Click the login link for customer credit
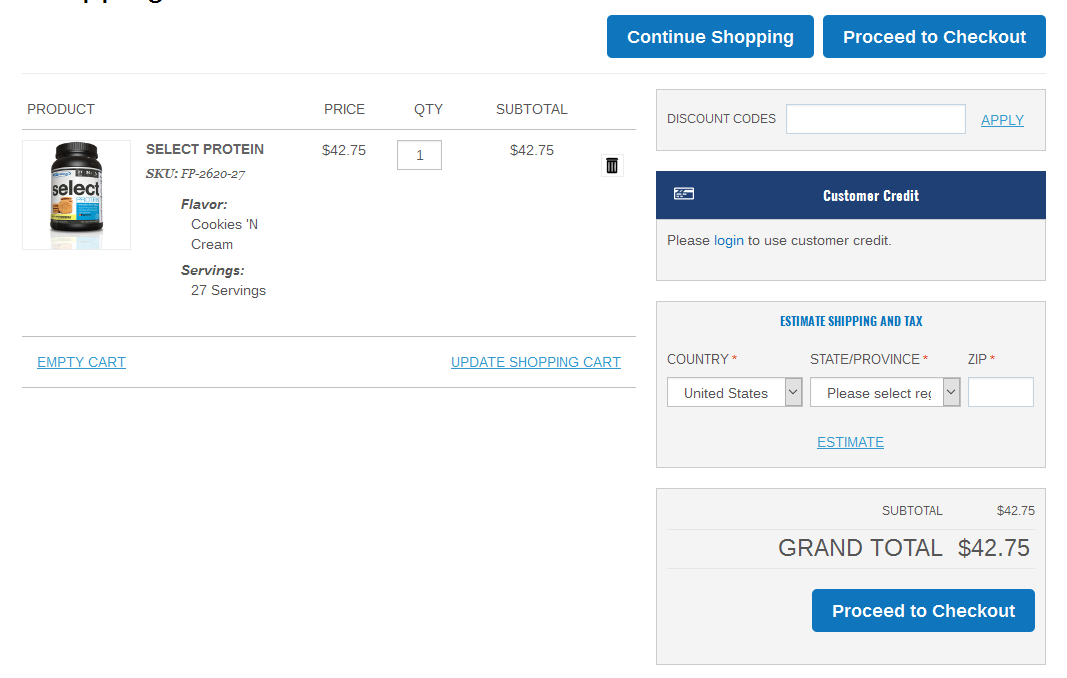Screen dimensions: 1067x678 click(728, 240)
